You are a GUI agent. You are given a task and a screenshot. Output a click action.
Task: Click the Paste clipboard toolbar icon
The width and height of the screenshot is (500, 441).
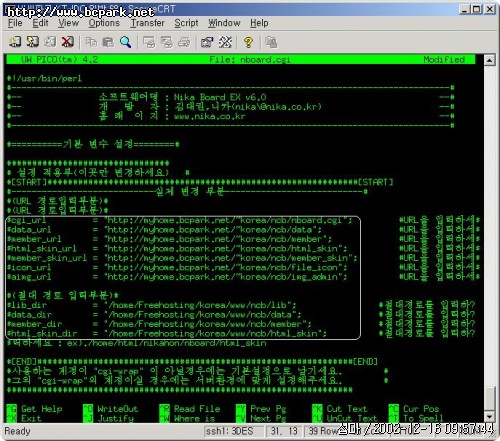point(108,42)
